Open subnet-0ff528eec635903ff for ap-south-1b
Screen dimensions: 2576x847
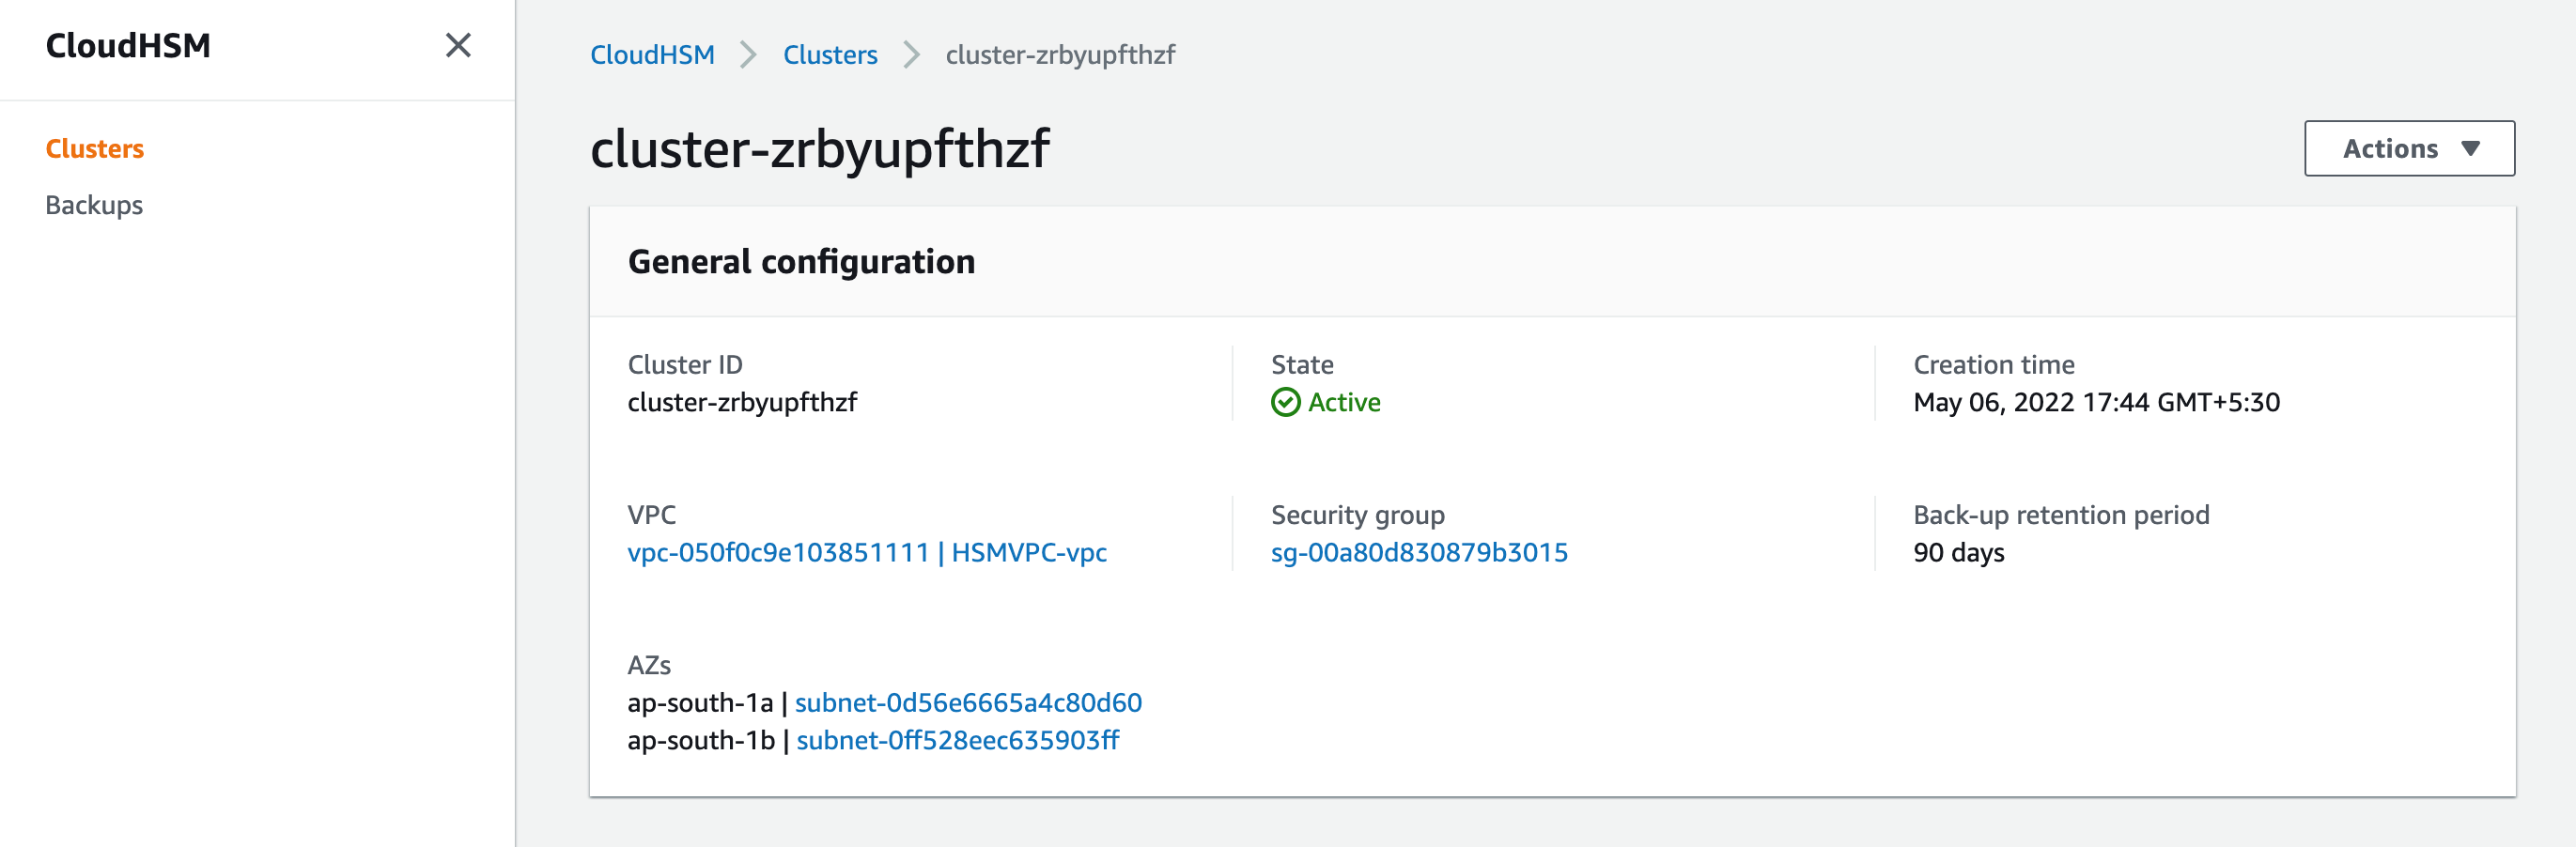(x=957, y=740)
